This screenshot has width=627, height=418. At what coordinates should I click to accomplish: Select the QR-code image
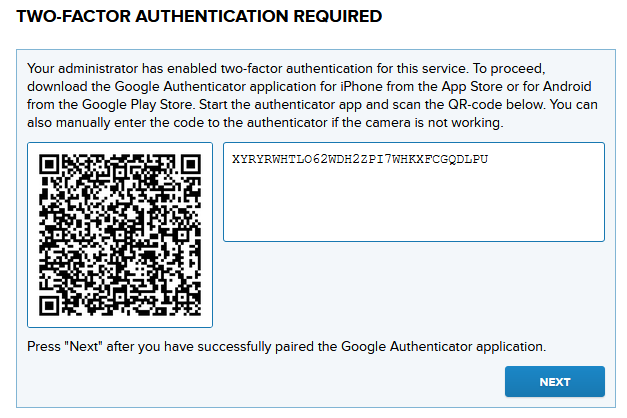pos(120,235)
